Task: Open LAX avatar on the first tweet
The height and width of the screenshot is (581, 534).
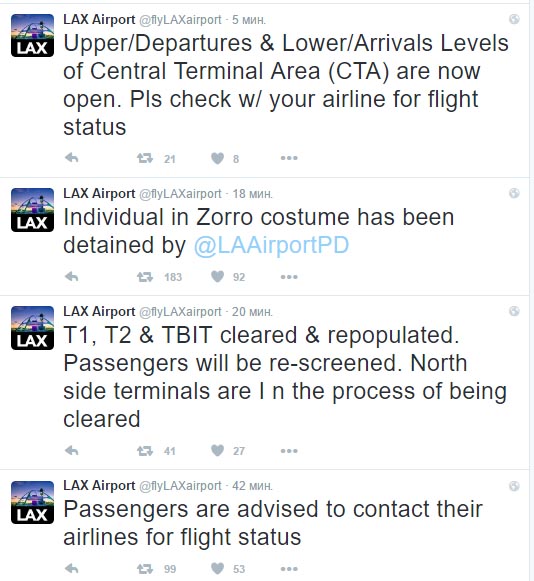Action: 32,35
